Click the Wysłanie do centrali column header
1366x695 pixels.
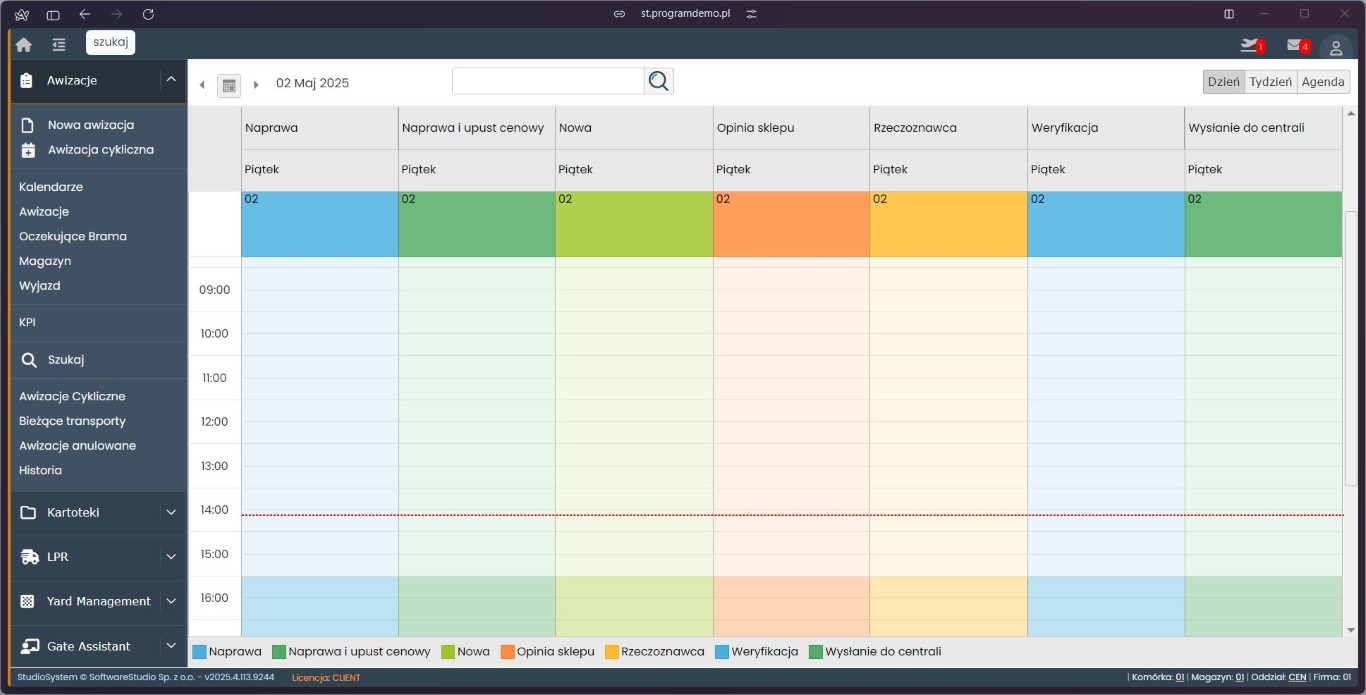(x=1263, y=128)
